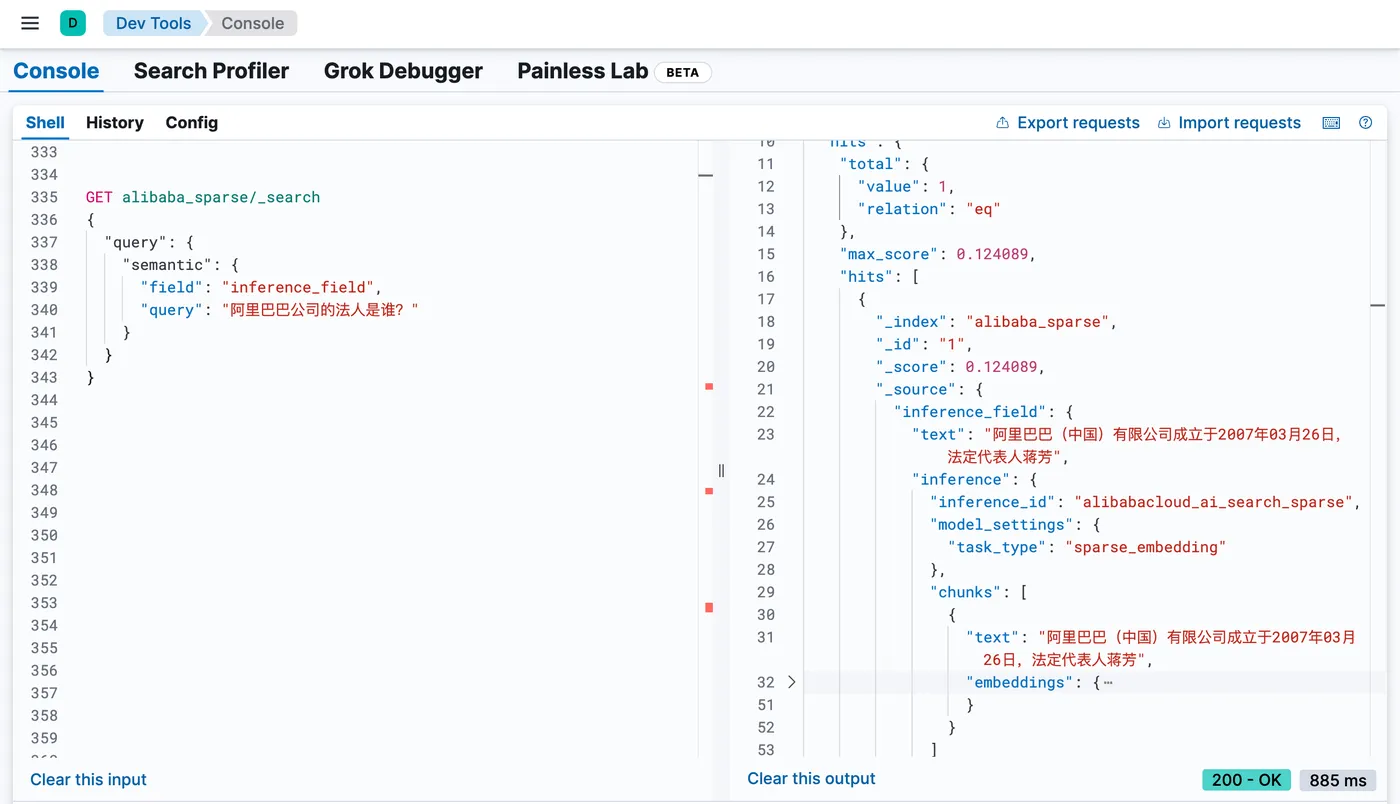Click line number 335 in input gutter
Screen dimensions: 1400x804
44,197
